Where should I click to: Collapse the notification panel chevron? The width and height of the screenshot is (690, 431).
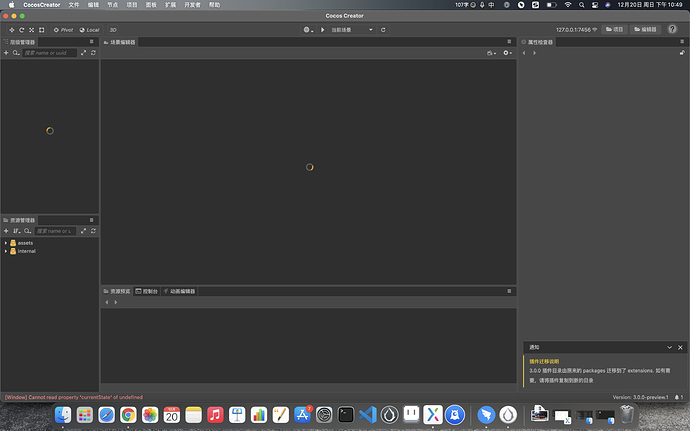669,347
